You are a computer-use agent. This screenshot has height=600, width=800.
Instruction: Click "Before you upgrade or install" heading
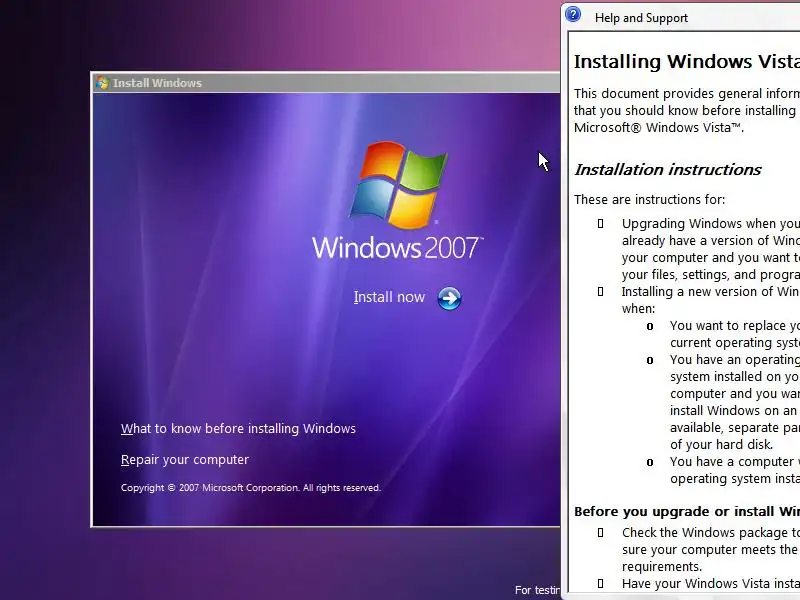(687, 511)
